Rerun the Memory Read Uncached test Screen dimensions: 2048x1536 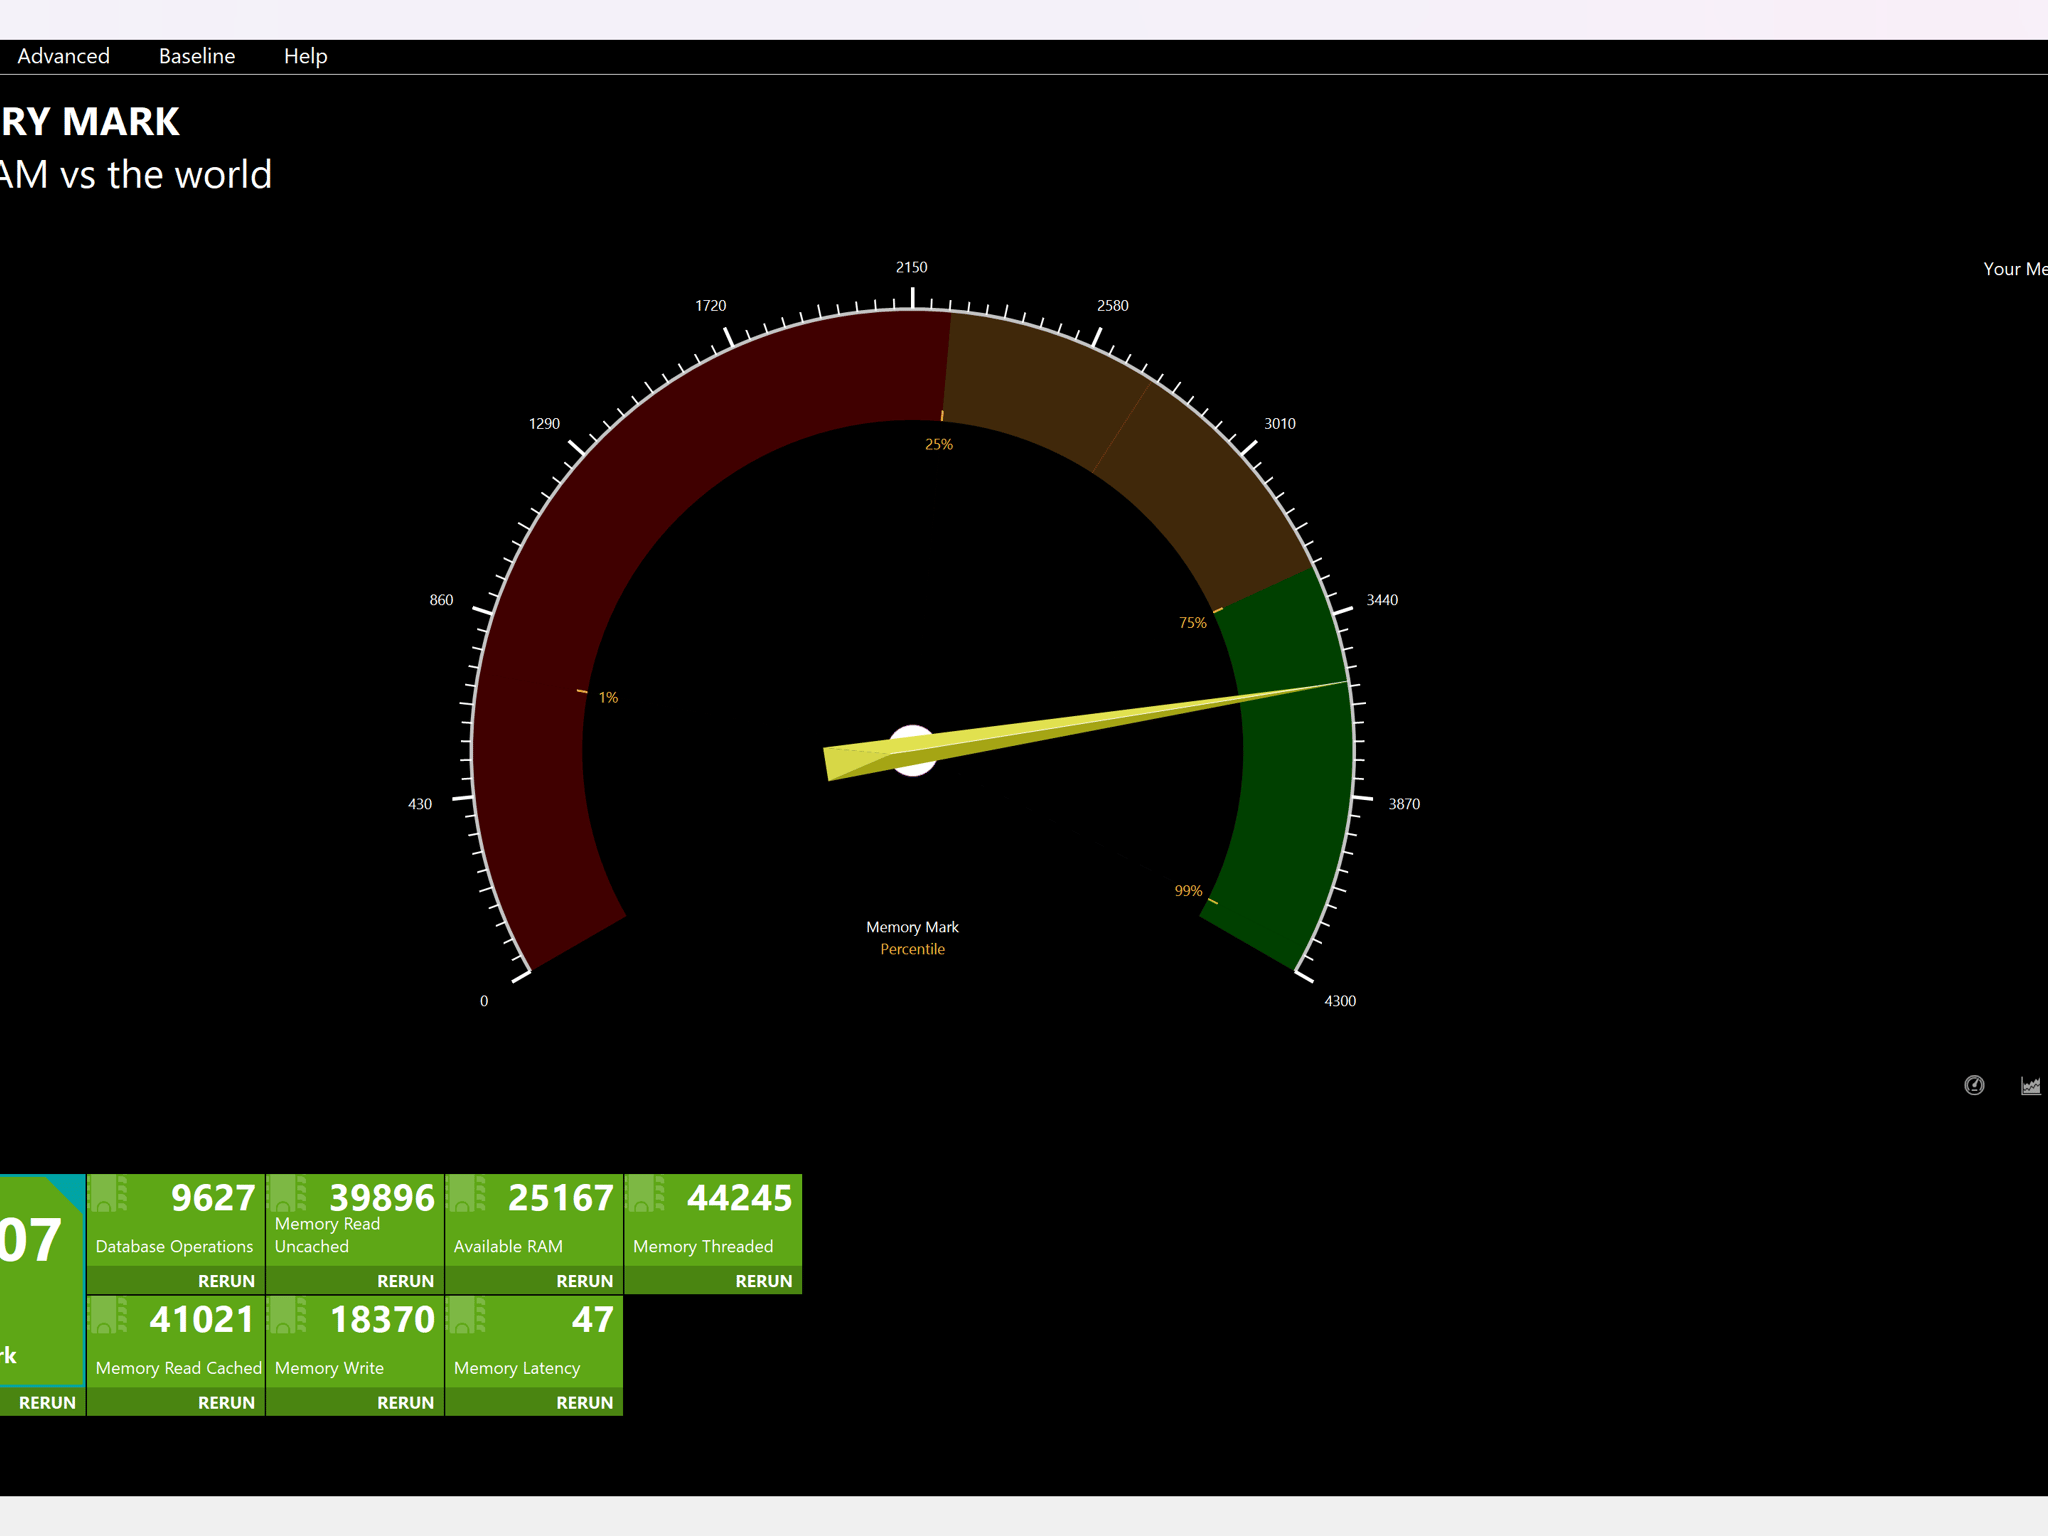pyautogui.click(x=405, y=1281)
